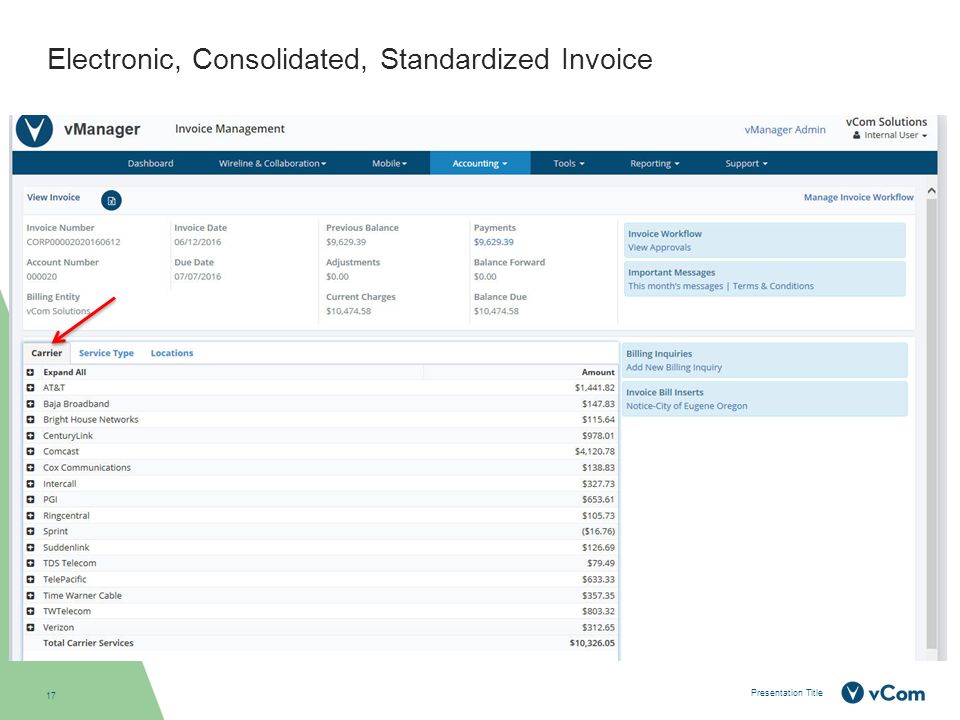Click the Comcast amount $4,120.78
The height and width of the screenshot is (720, 960).
tap(595, 452)
